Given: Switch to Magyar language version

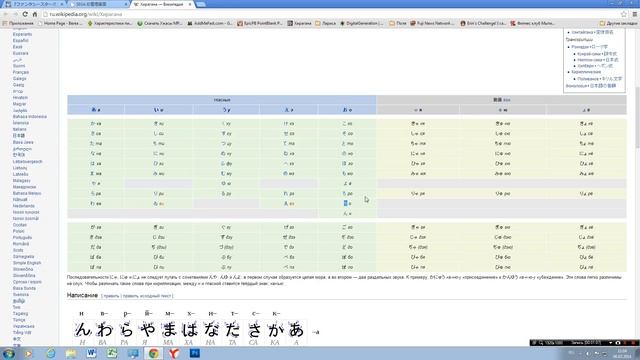Looking at the screenshot, I should (19, 104).
